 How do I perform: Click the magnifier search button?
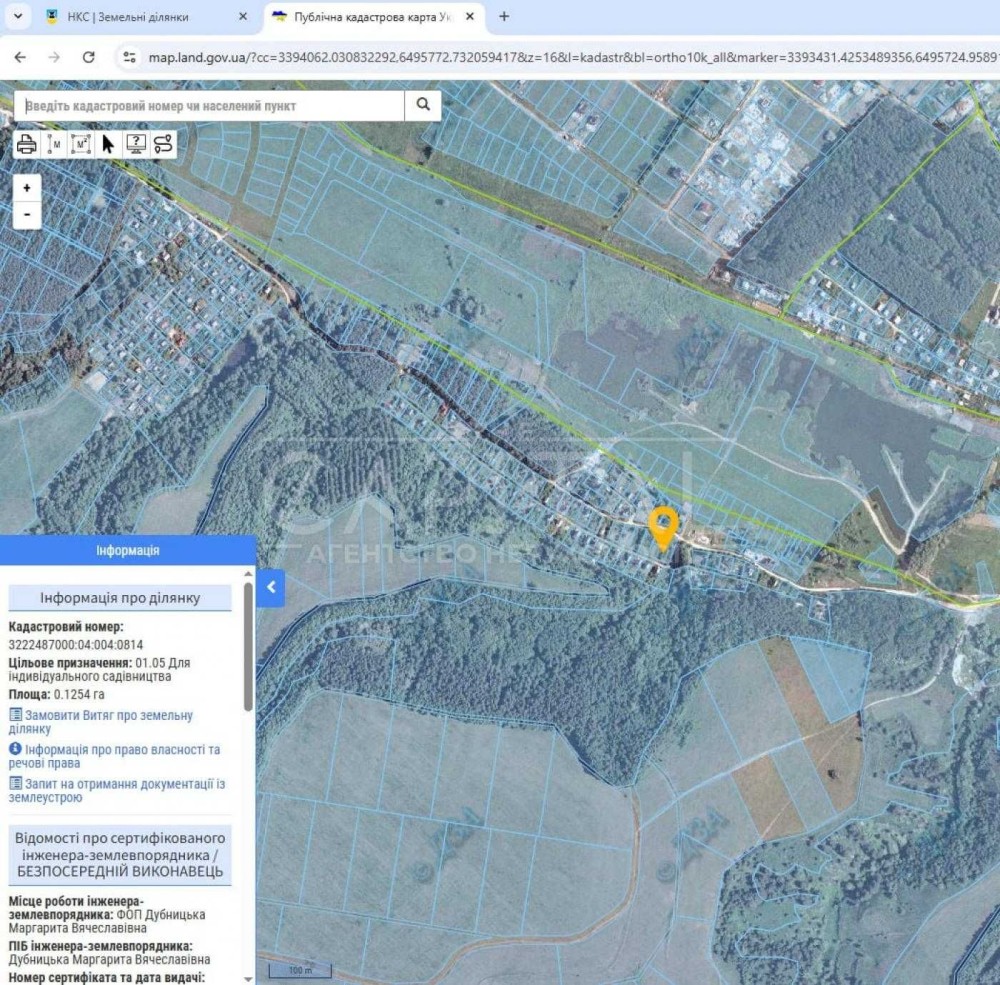point(423,105)
